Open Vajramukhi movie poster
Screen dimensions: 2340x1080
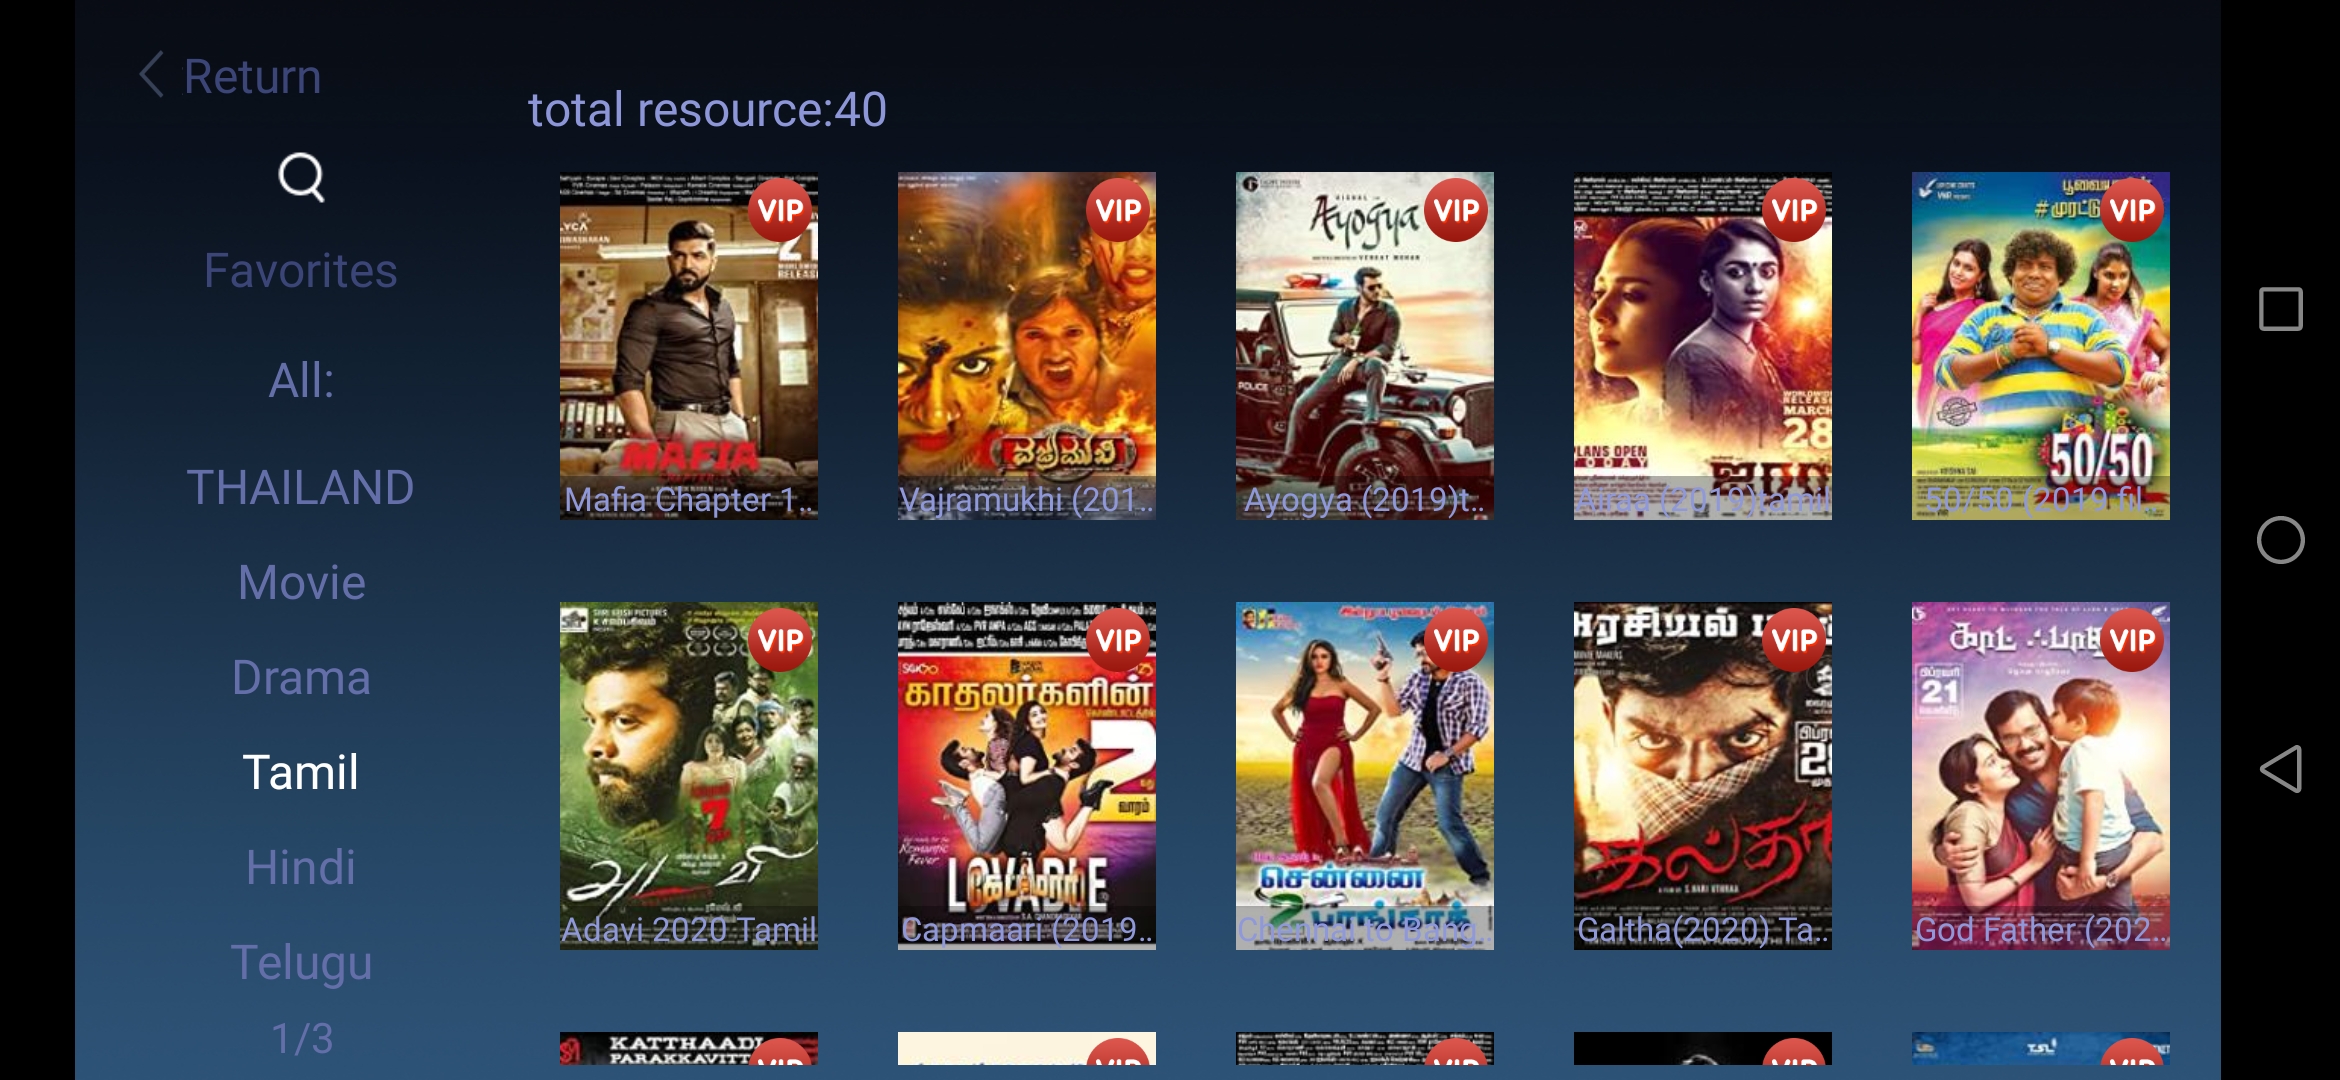click(1027, 346)
